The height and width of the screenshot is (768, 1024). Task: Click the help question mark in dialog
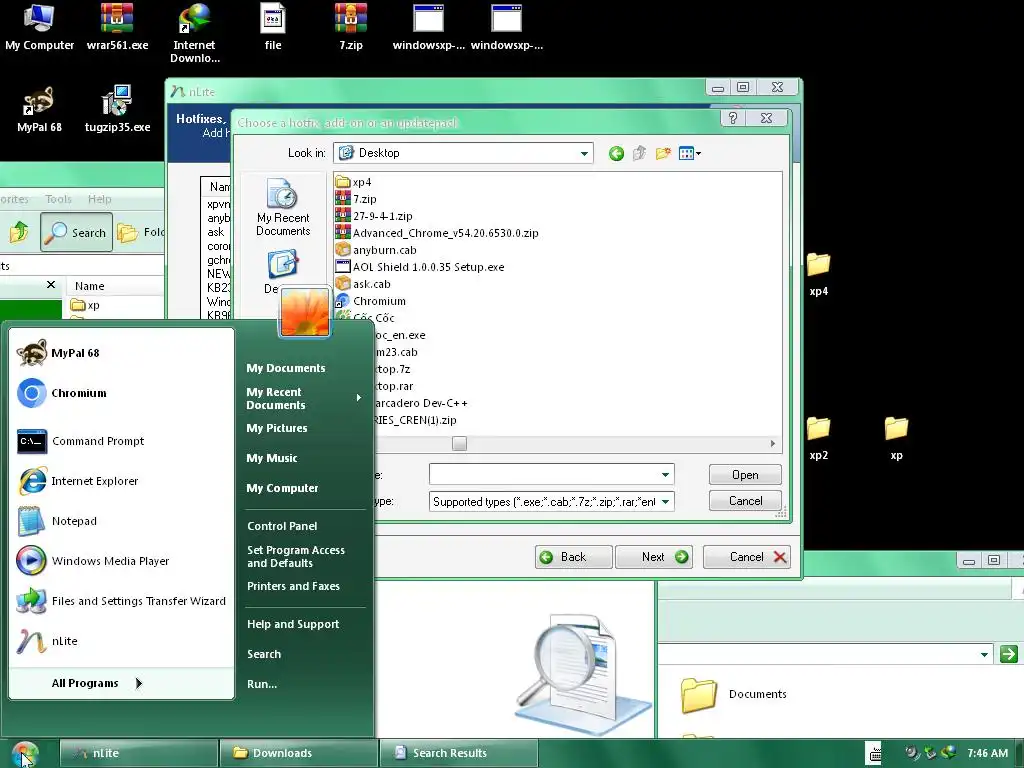[733, 118]
